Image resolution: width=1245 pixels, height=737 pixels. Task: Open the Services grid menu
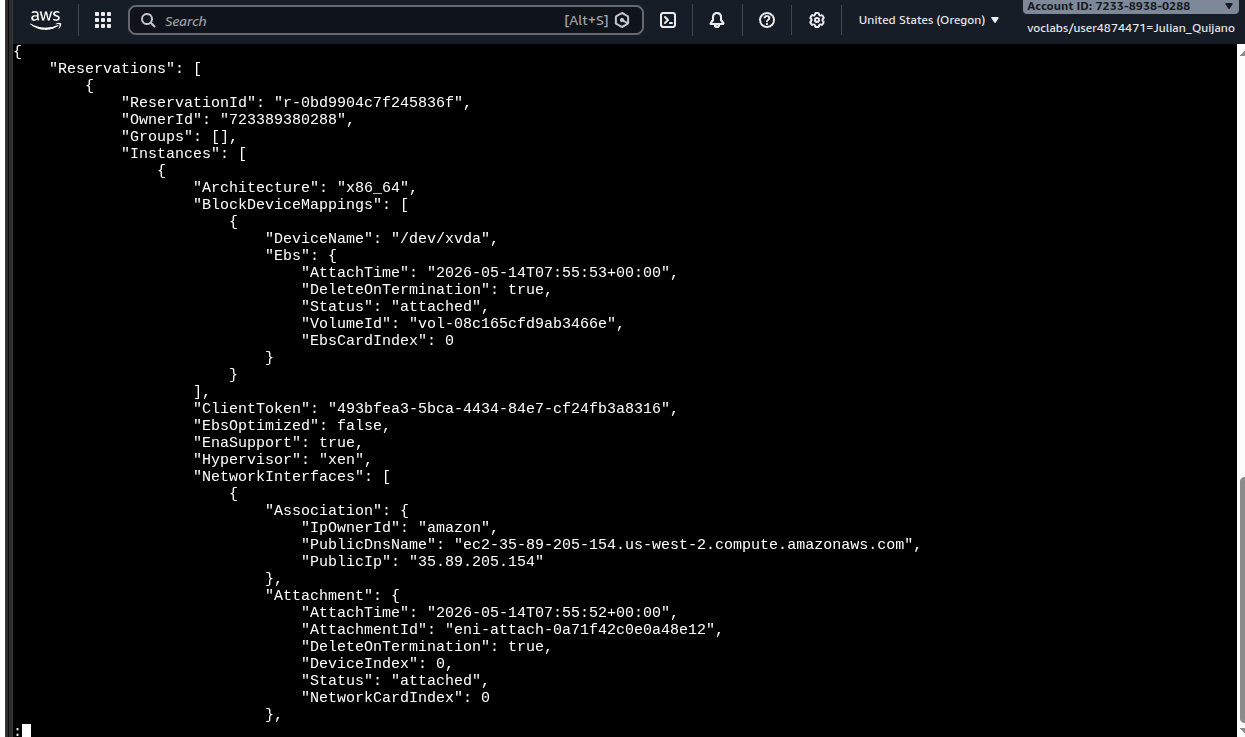pyautogui.click(x=103, y=20)
